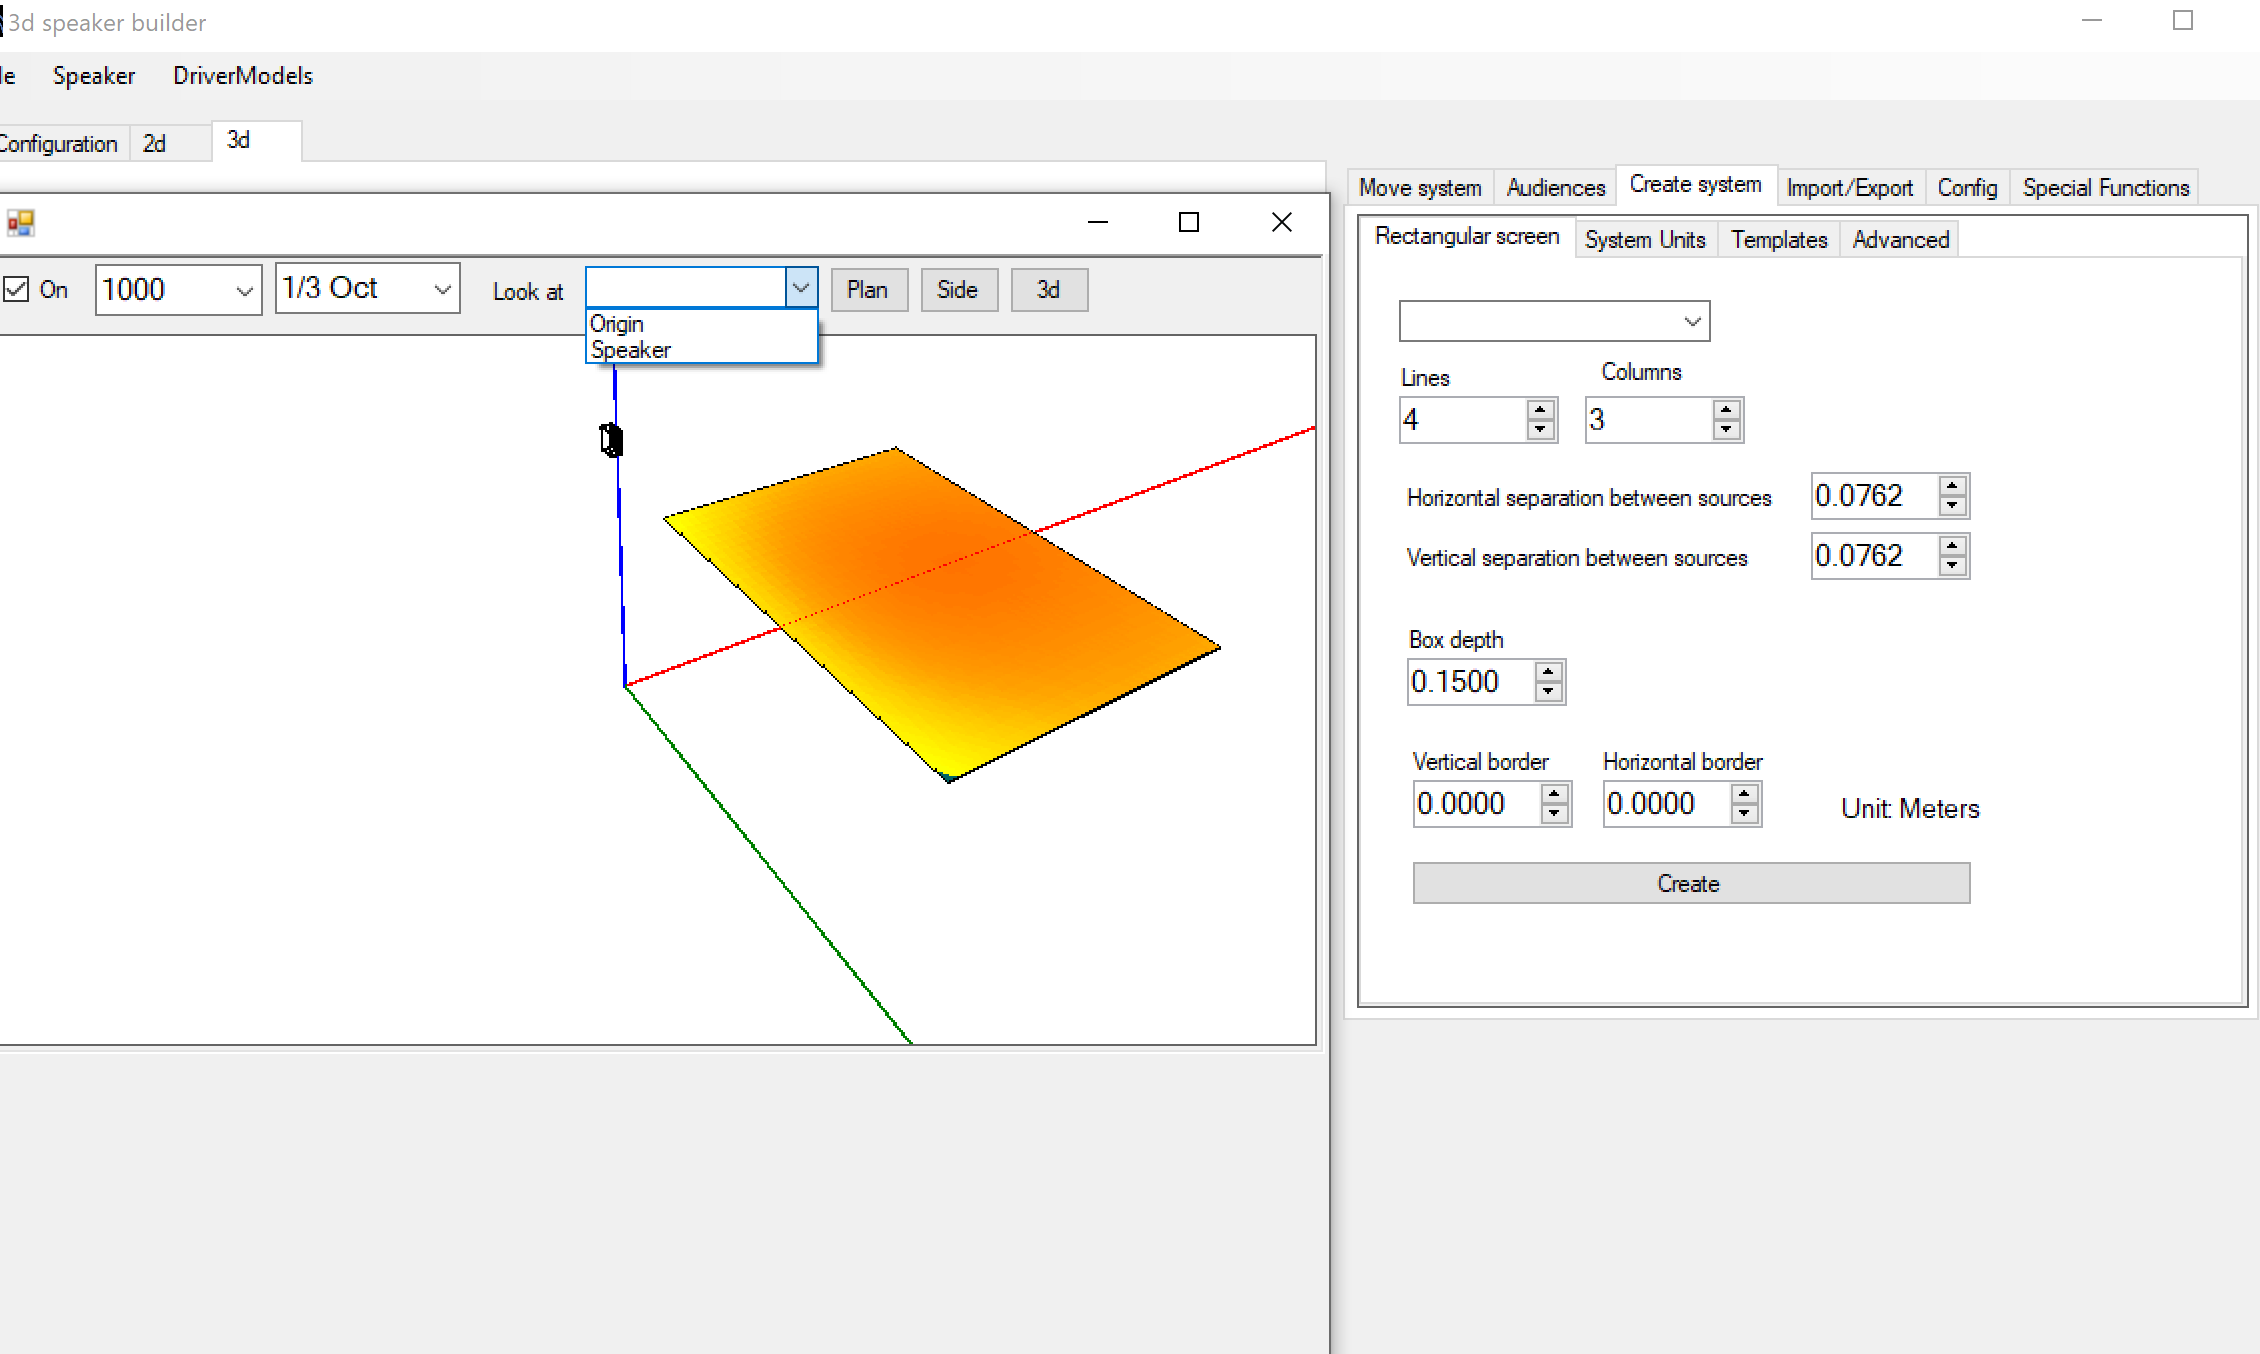Click the Create button
This screenshot has width=2260, height=1354.
pyautogui.click(x=1689, y=883)
